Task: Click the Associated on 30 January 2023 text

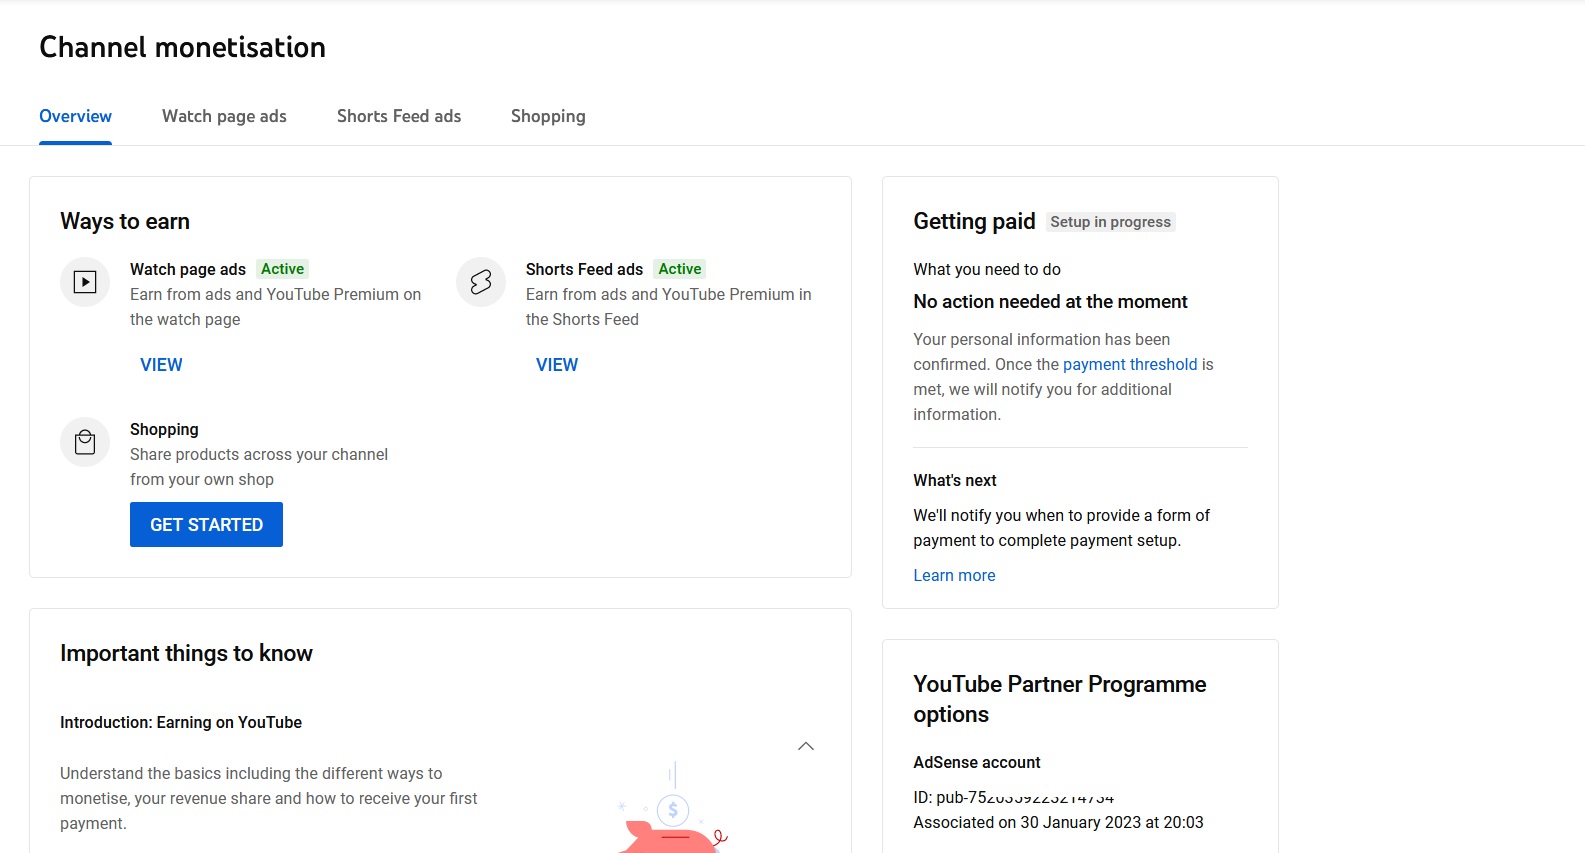Action: coord(1058,822)
